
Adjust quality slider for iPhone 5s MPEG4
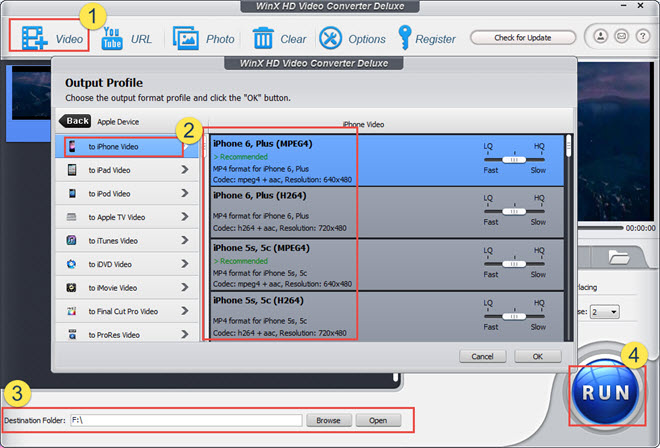click(514, 264)
